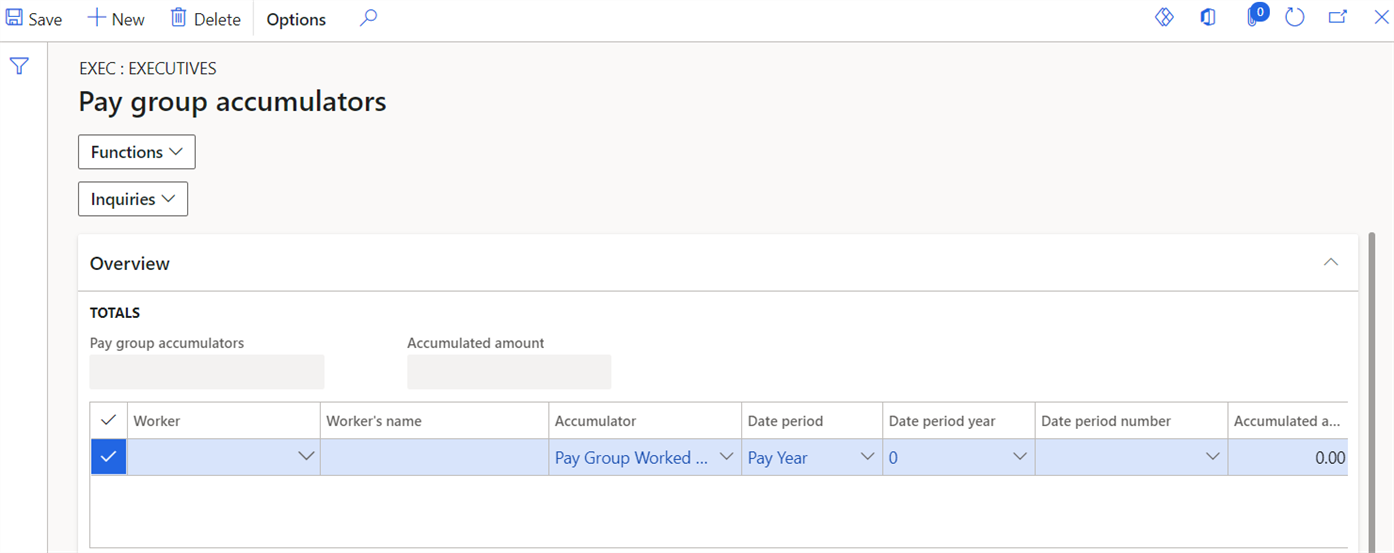
Task: Open the Date period number dropdown
Action: (x=1213, y=457)
